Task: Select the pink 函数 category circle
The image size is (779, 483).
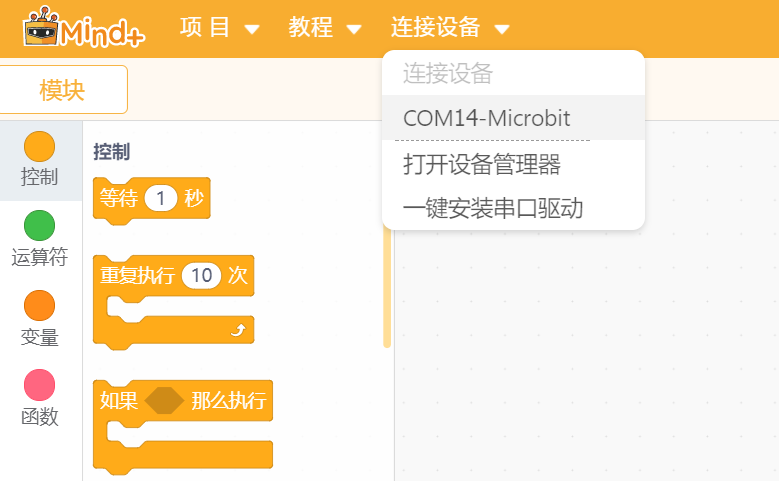Action: point(39,386)
